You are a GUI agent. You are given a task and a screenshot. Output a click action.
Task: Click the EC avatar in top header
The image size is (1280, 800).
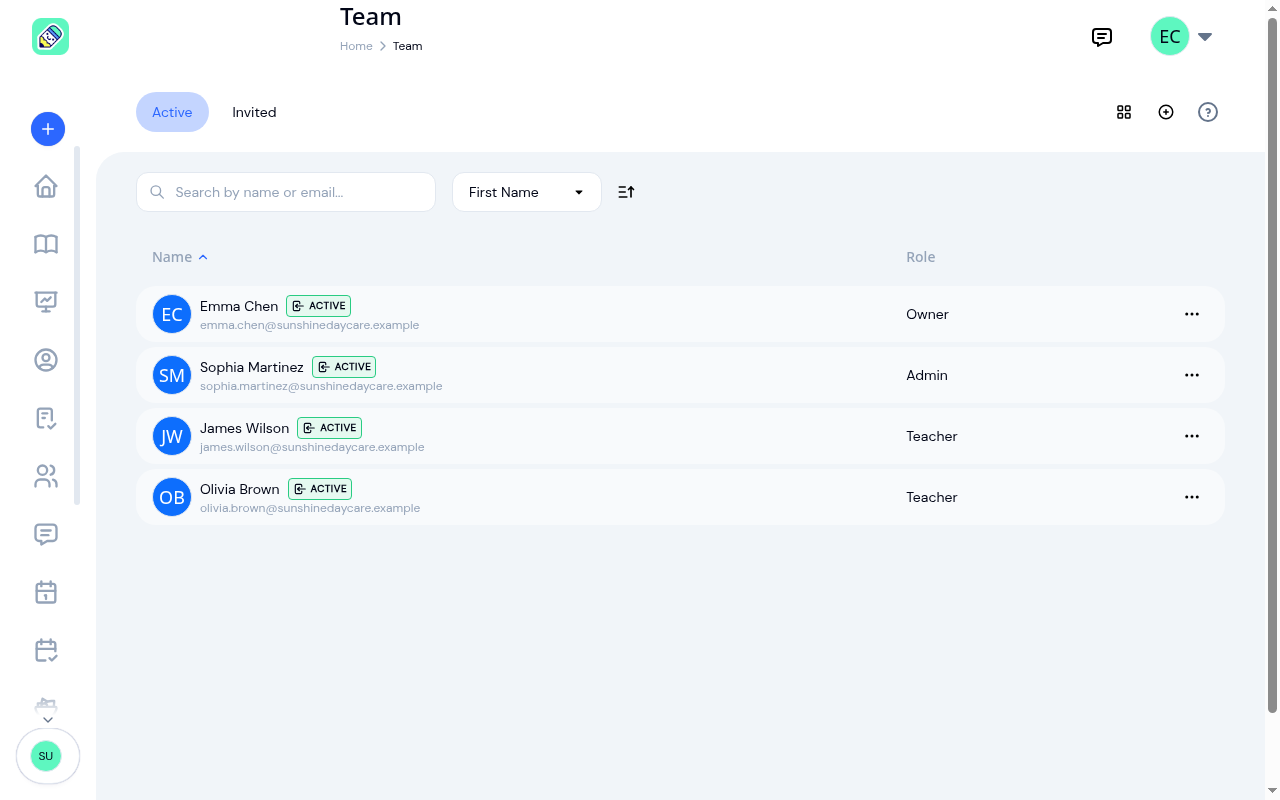pyautogui.click(x=1170, y=37)
